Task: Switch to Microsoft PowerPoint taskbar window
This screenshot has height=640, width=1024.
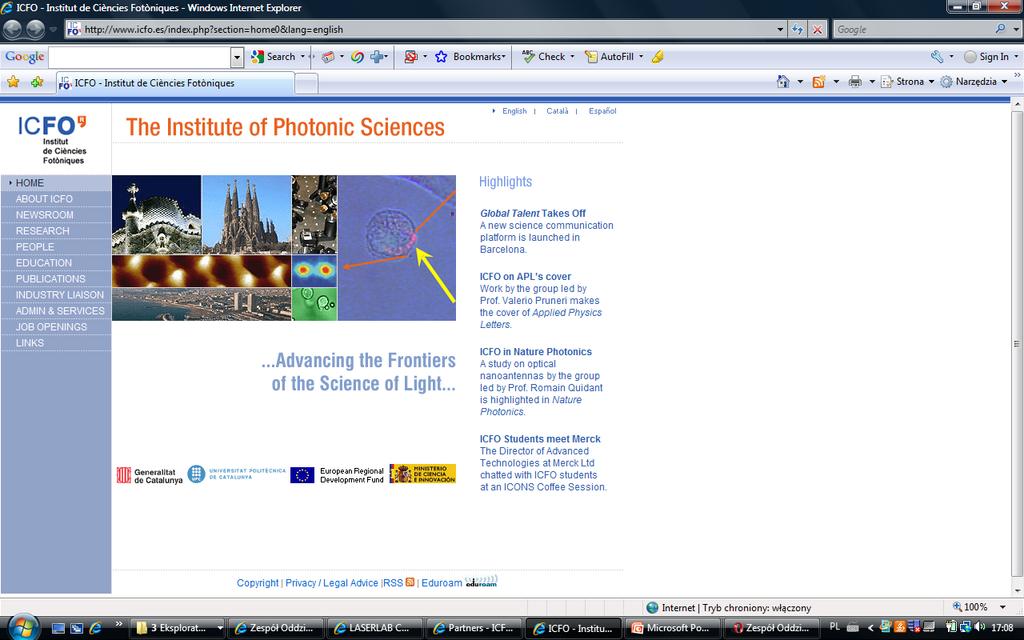Action: point(672,628)
